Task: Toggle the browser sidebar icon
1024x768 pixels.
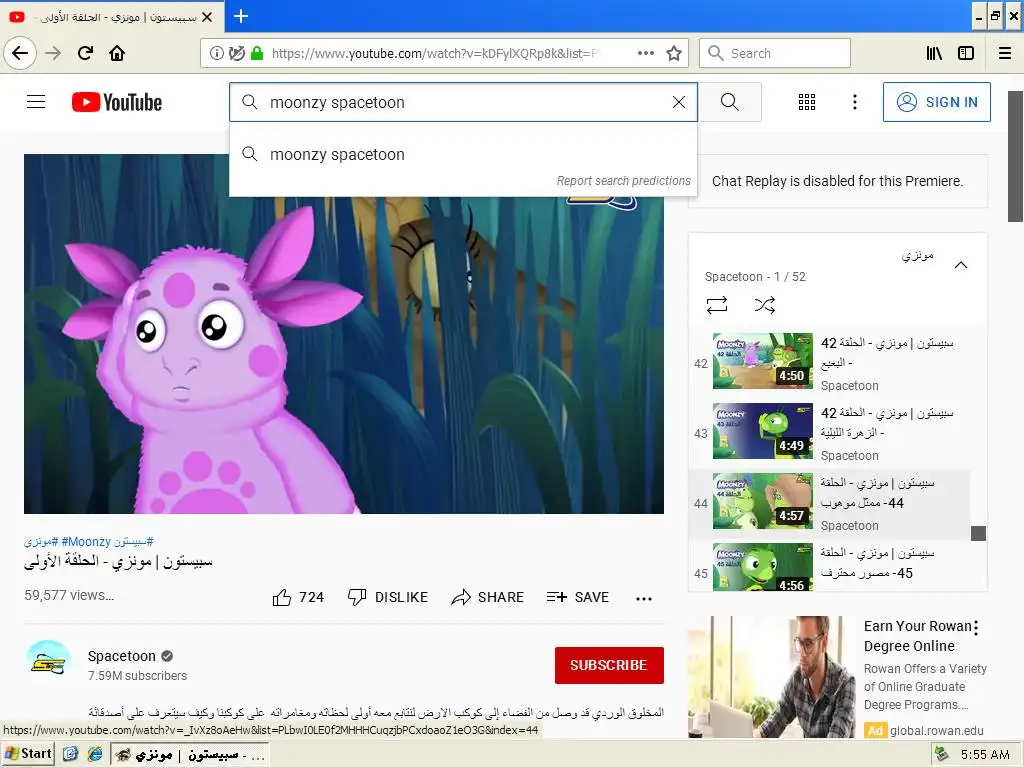Action: point(966,54)
